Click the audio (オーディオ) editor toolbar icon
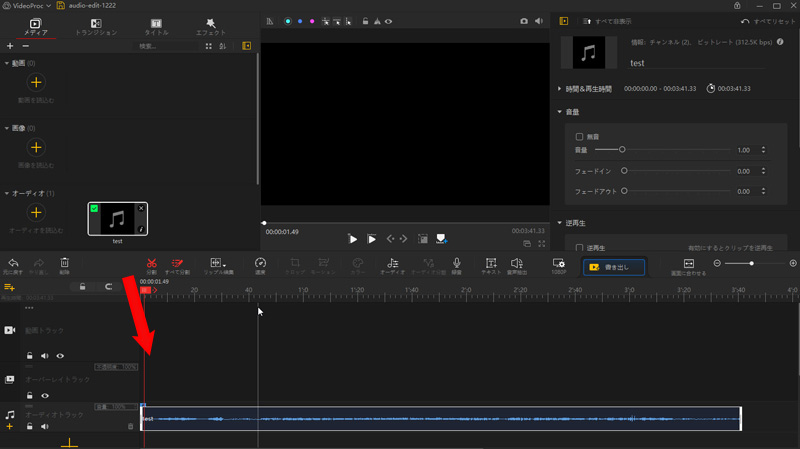800x449 pixels. tap(392, 263)
